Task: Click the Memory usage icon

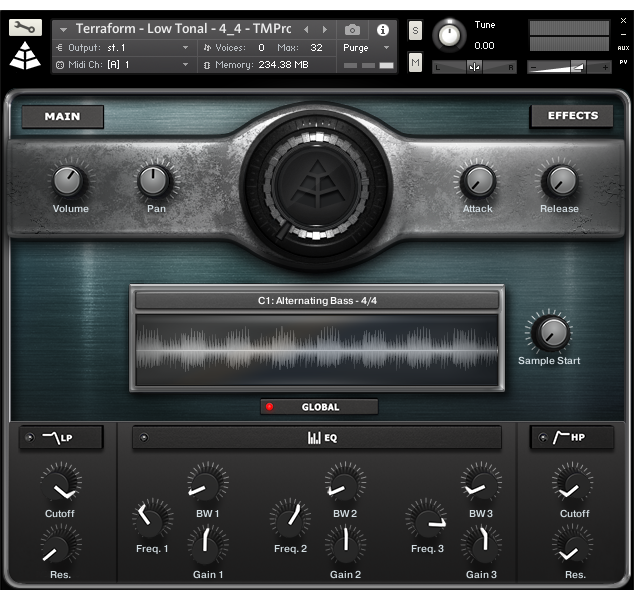Action: [207, 65]
